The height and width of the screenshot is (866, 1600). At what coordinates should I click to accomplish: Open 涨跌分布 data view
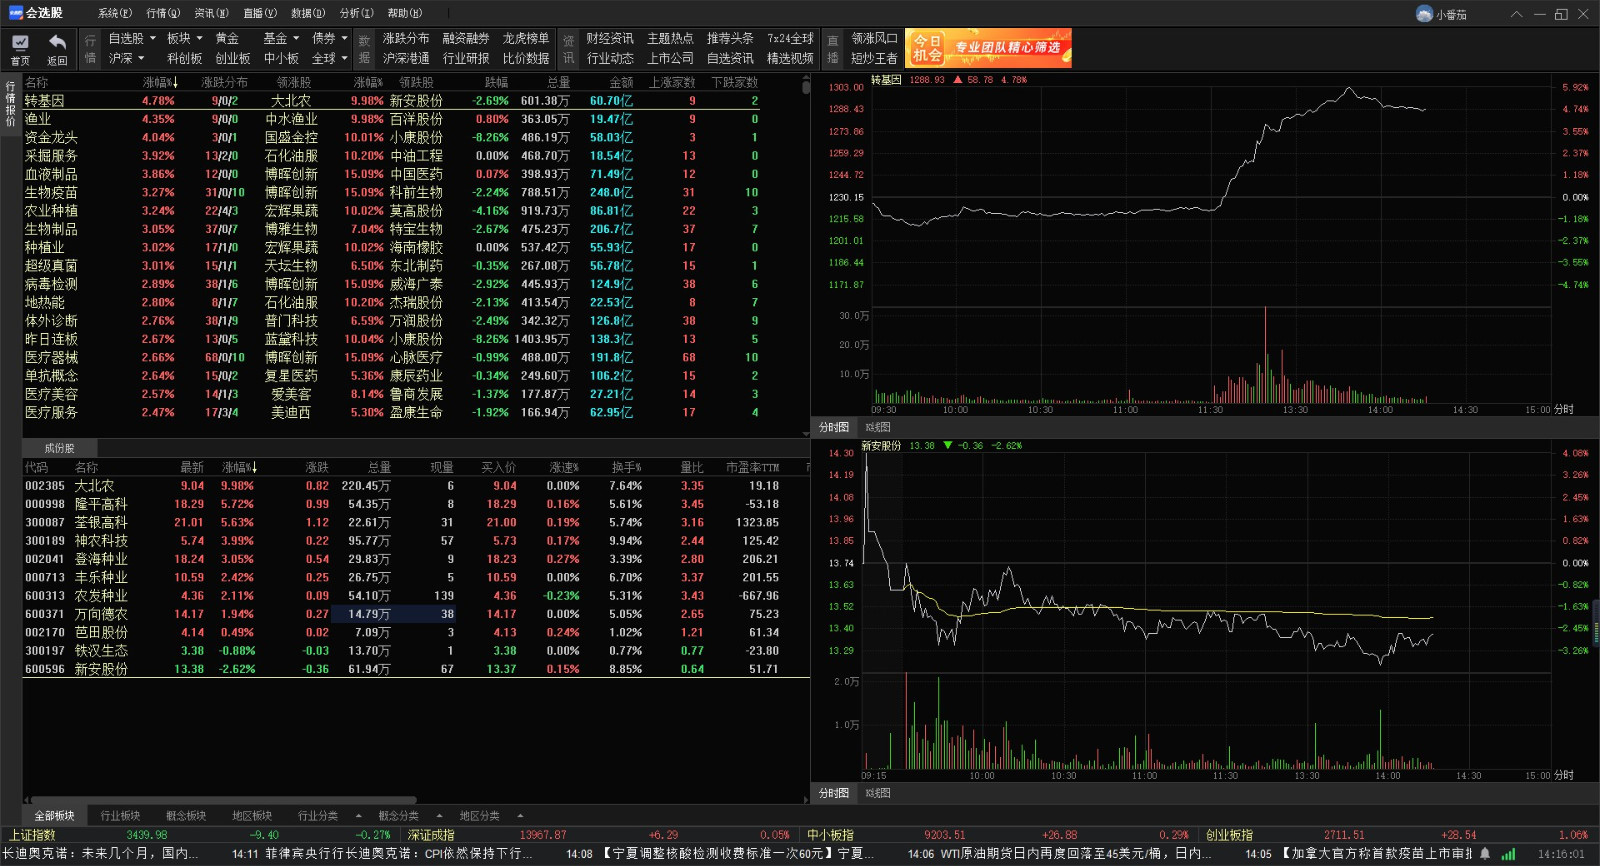(x=406, y=38)
